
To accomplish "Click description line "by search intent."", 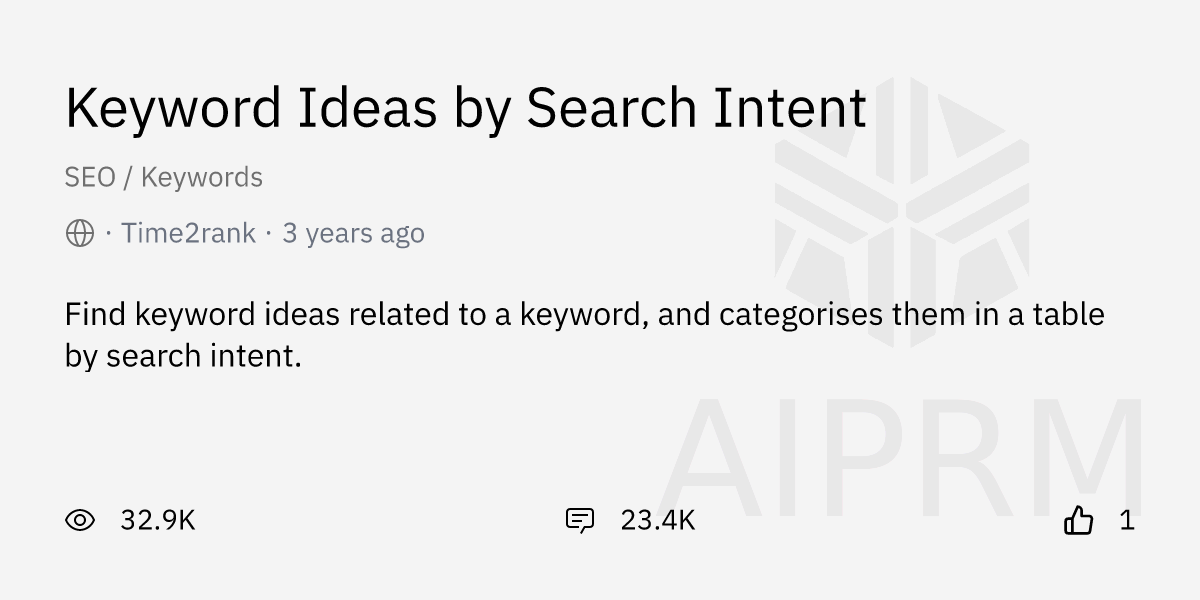I will (183, 356).
